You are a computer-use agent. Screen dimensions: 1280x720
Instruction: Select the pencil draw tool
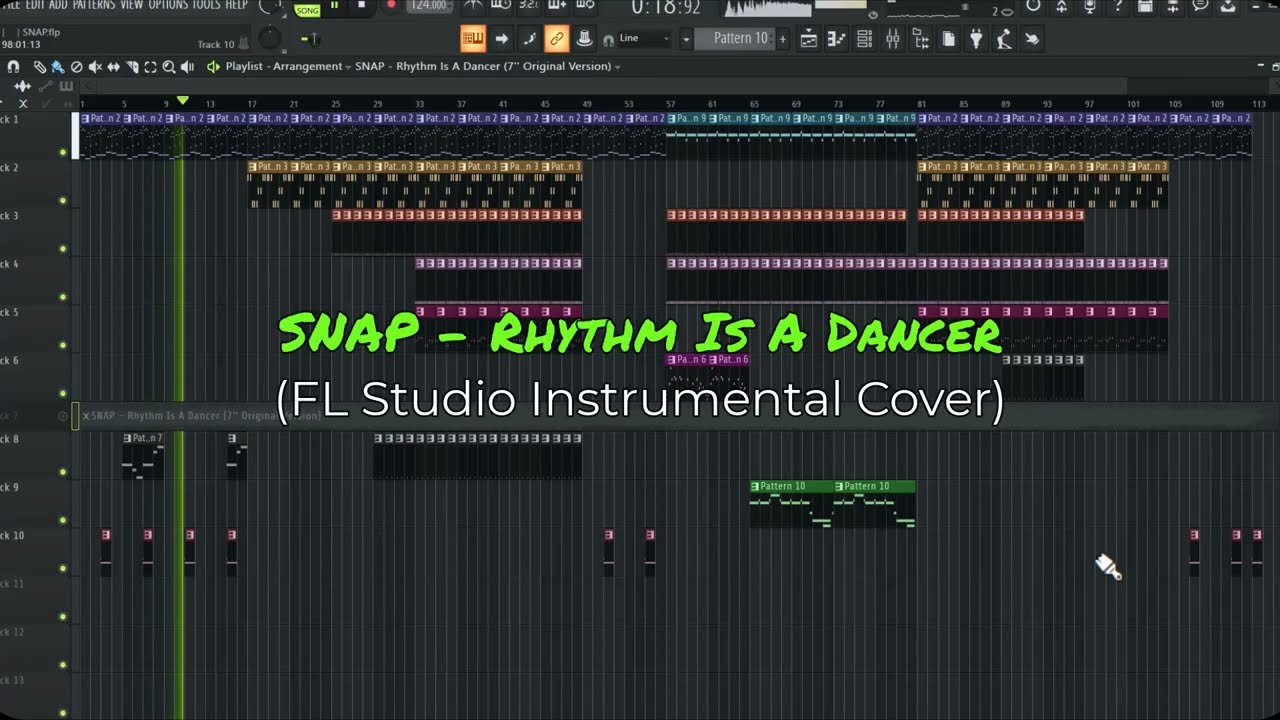tap(39, 67)
